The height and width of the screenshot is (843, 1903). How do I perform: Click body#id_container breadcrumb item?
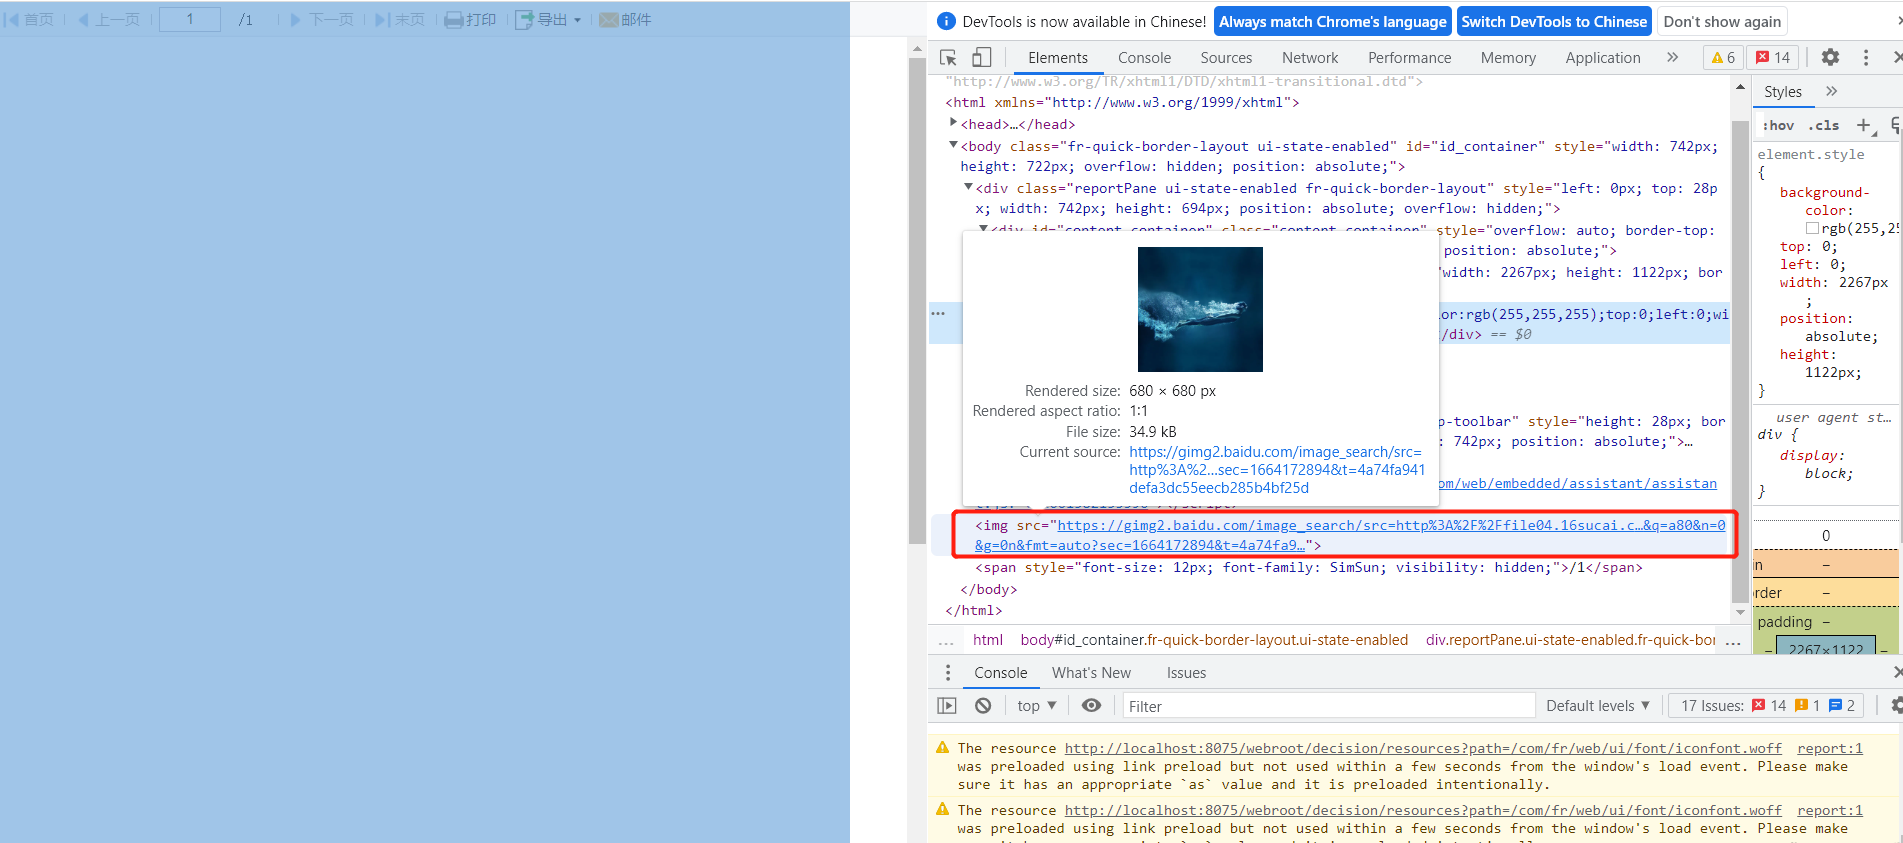[1213, 640]
